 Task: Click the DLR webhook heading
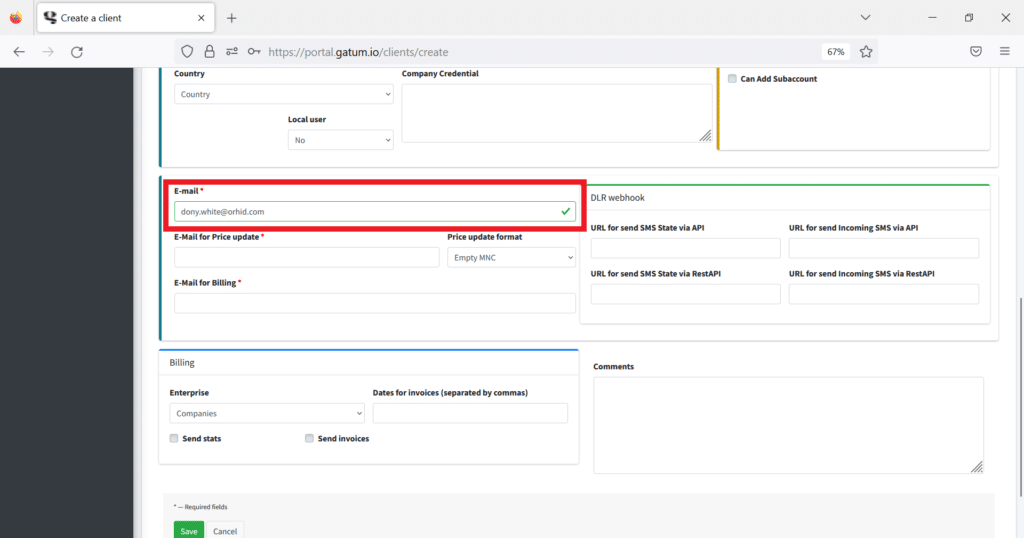(617, 197)
